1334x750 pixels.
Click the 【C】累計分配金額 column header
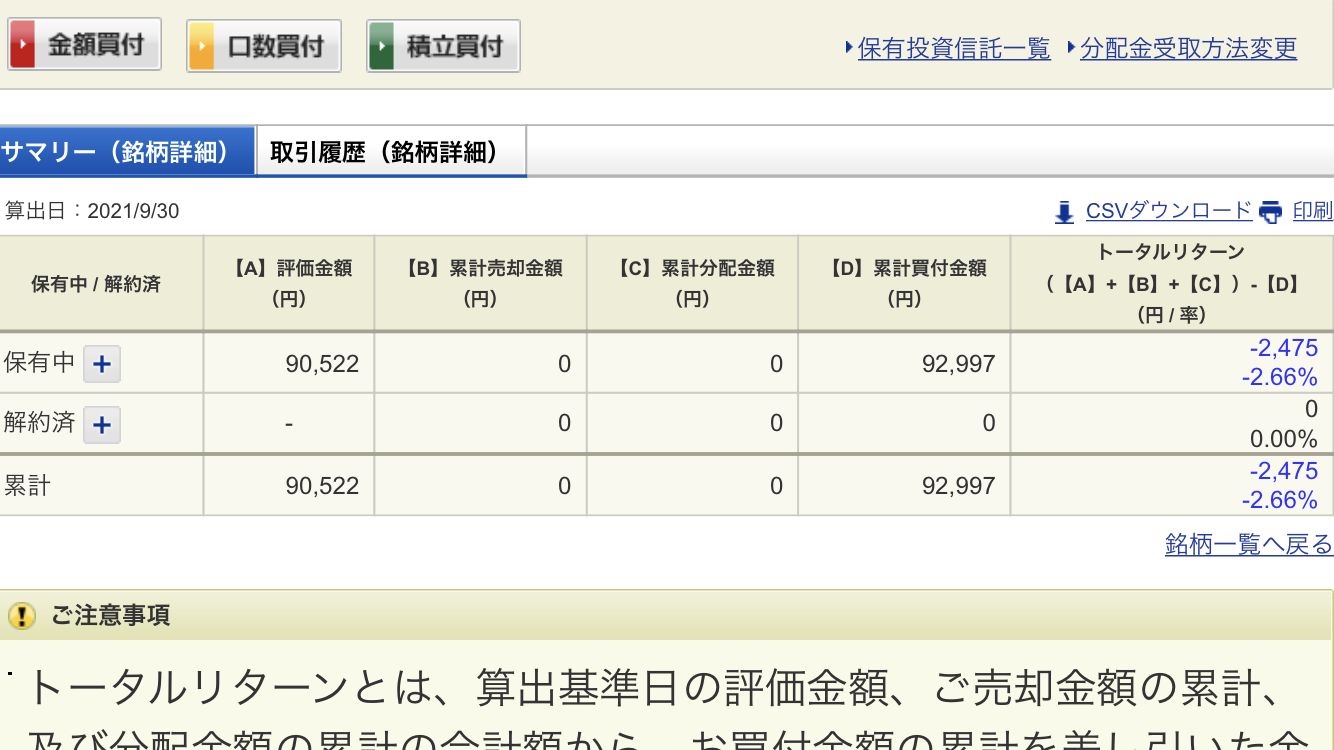pos(692,283)
